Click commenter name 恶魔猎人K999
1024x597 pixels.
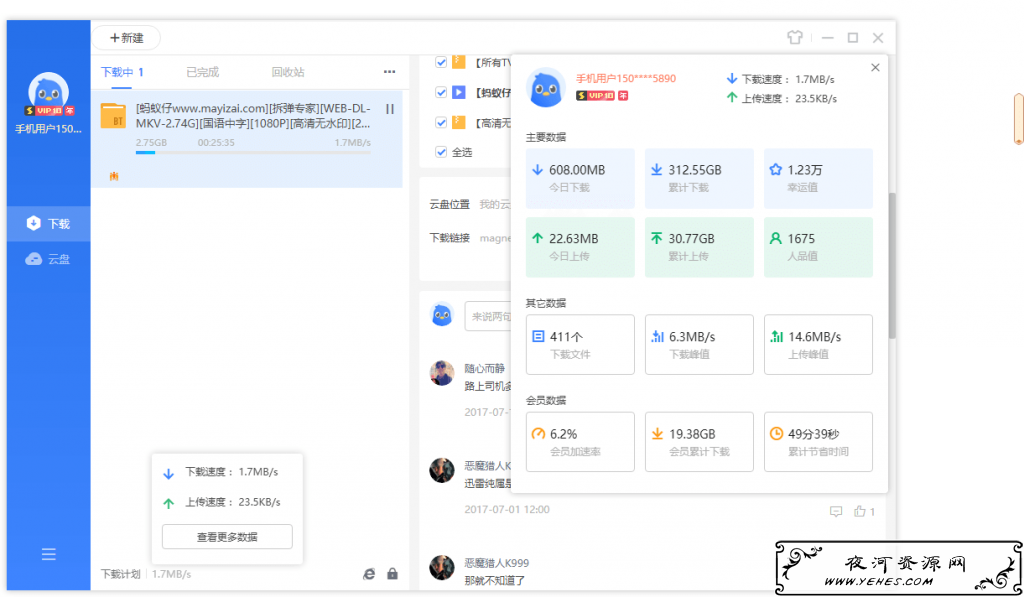click(x=496, y=563)
